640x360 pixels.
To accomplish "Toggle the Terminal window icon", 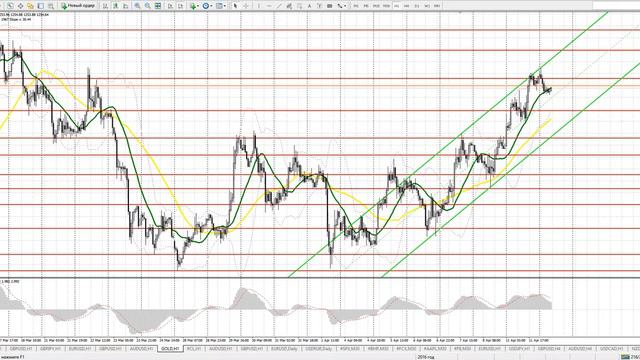I will click(x=40, y=6).
